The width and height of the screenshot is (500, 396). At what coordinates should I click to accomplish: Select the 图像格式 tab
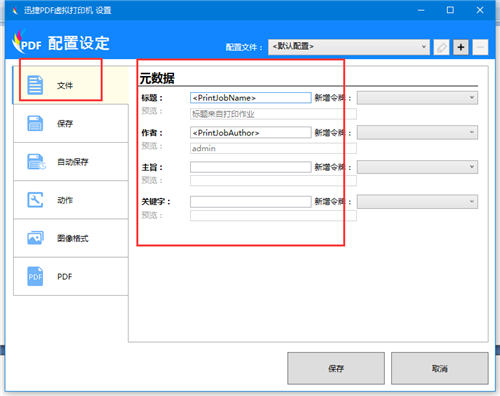(71, 238)
